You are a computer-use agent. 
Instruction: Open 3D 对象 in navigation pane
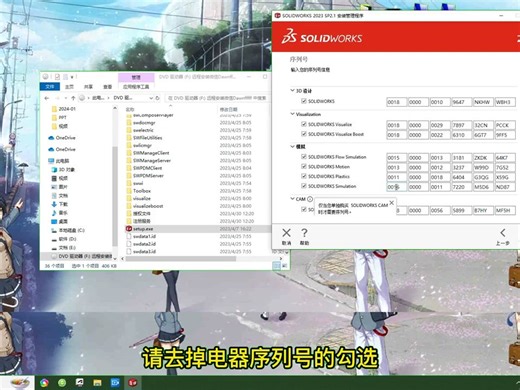63,169
